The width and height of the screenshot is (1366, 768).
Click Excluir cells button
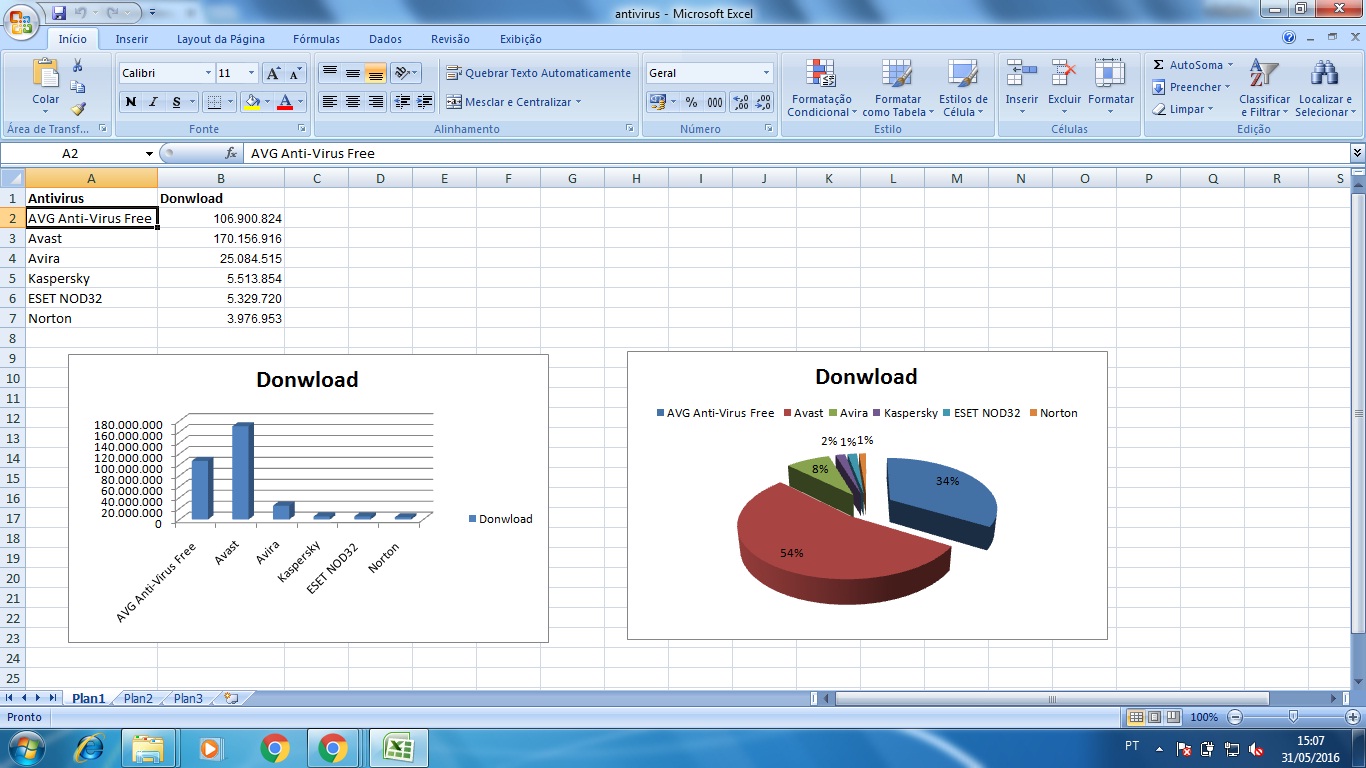coord(1065,88)
